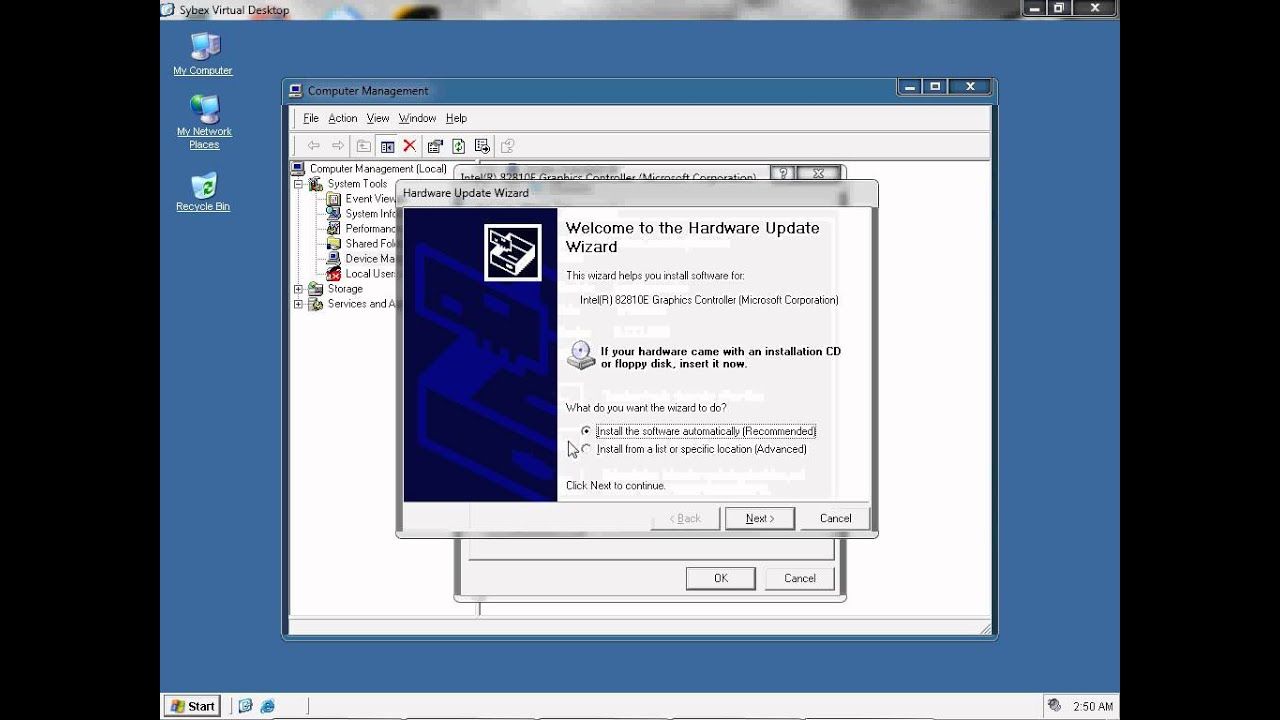The height and width of the screenshot is (720, 1280).
Task: Toggle the Show/Hide Console Tree toolbar icon
Action: [387, 146]
